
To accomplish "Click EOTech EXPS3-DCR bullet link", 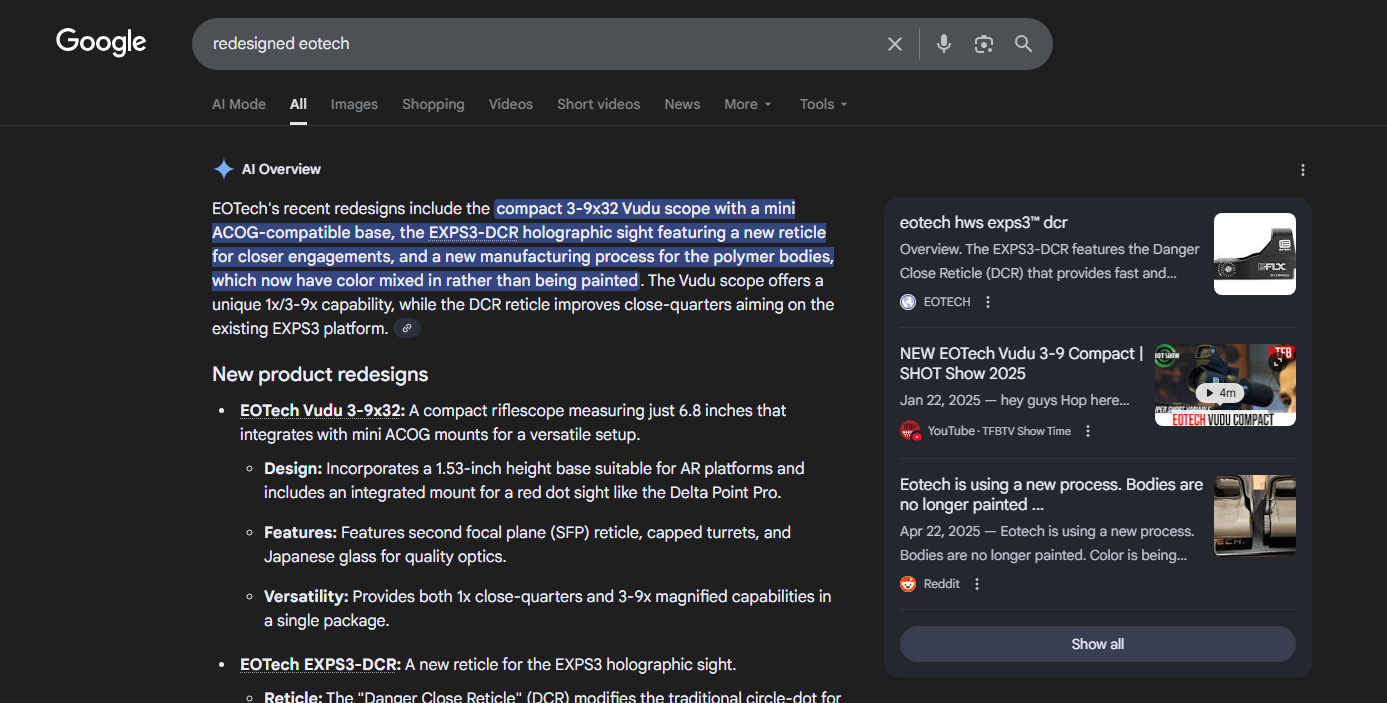I will (320, 664).
